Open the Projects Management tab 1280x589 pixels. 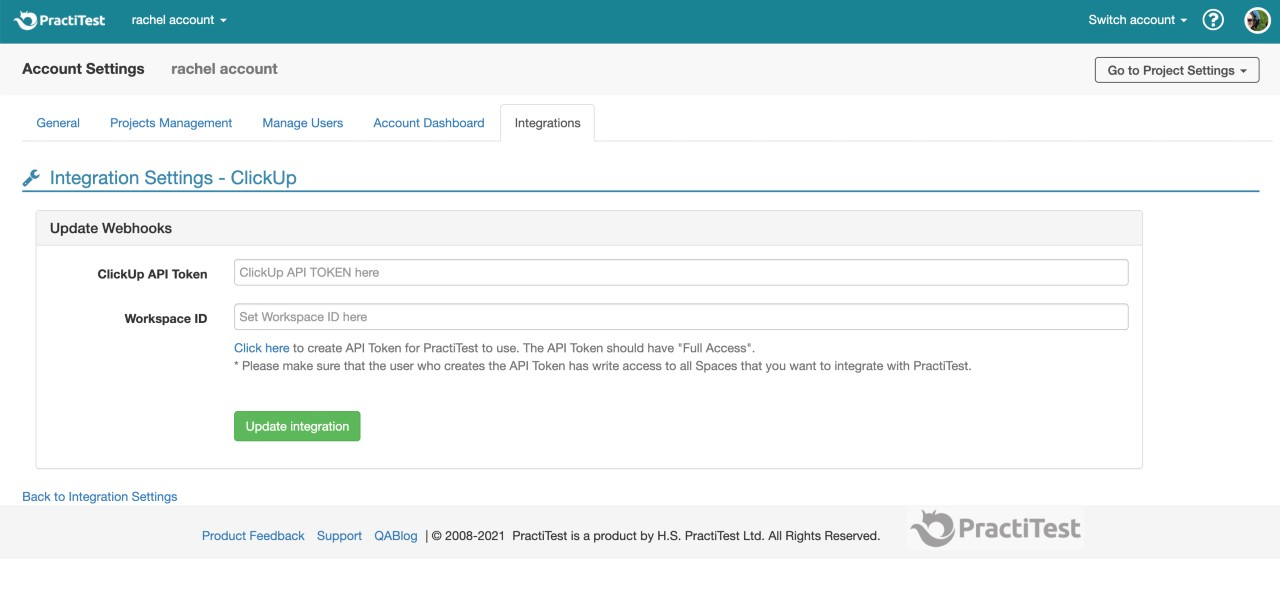point(171,123)
